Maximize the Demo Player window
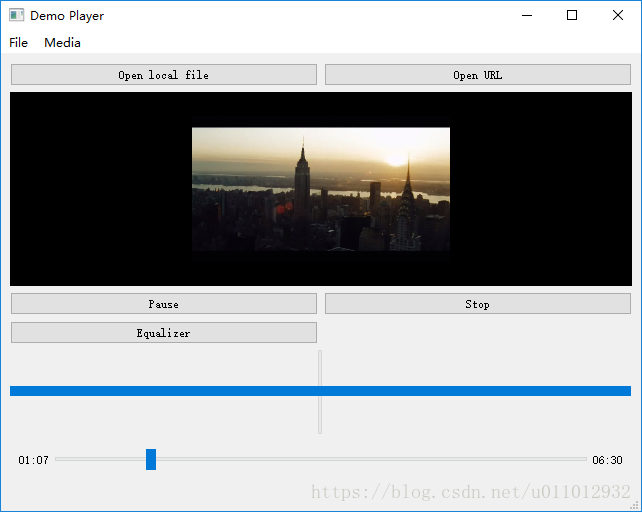Viewport: 642px width, 512px height. tap(572, 16)
